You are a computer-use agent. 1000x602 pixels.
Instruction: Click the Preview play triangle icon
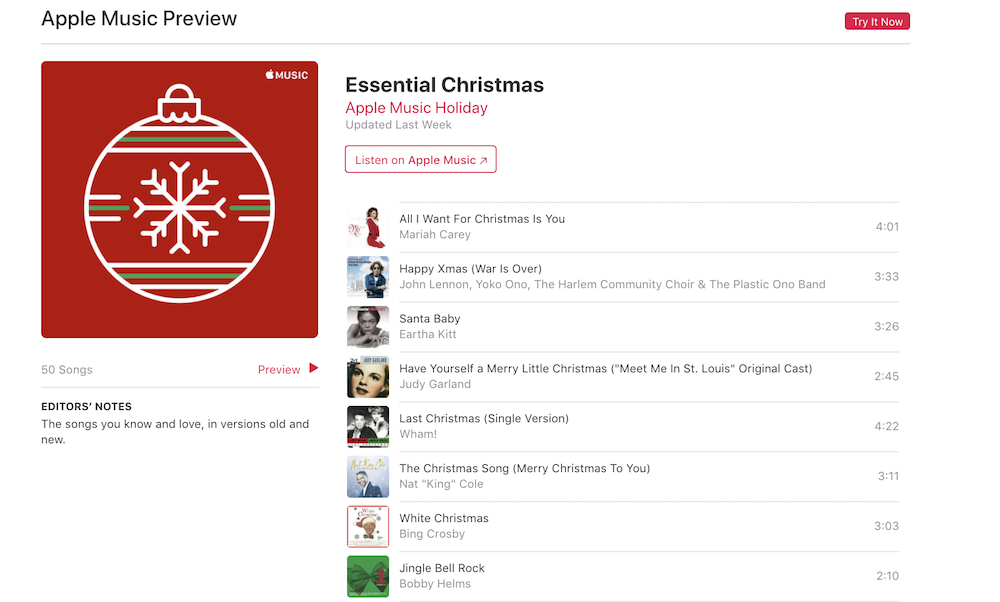coord(314,368)
